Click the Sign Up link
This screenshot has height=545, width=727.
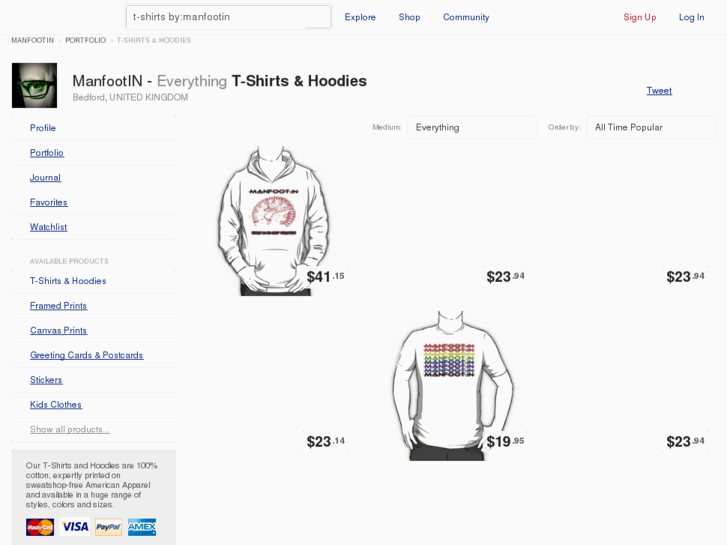click(x=639, y=17)
